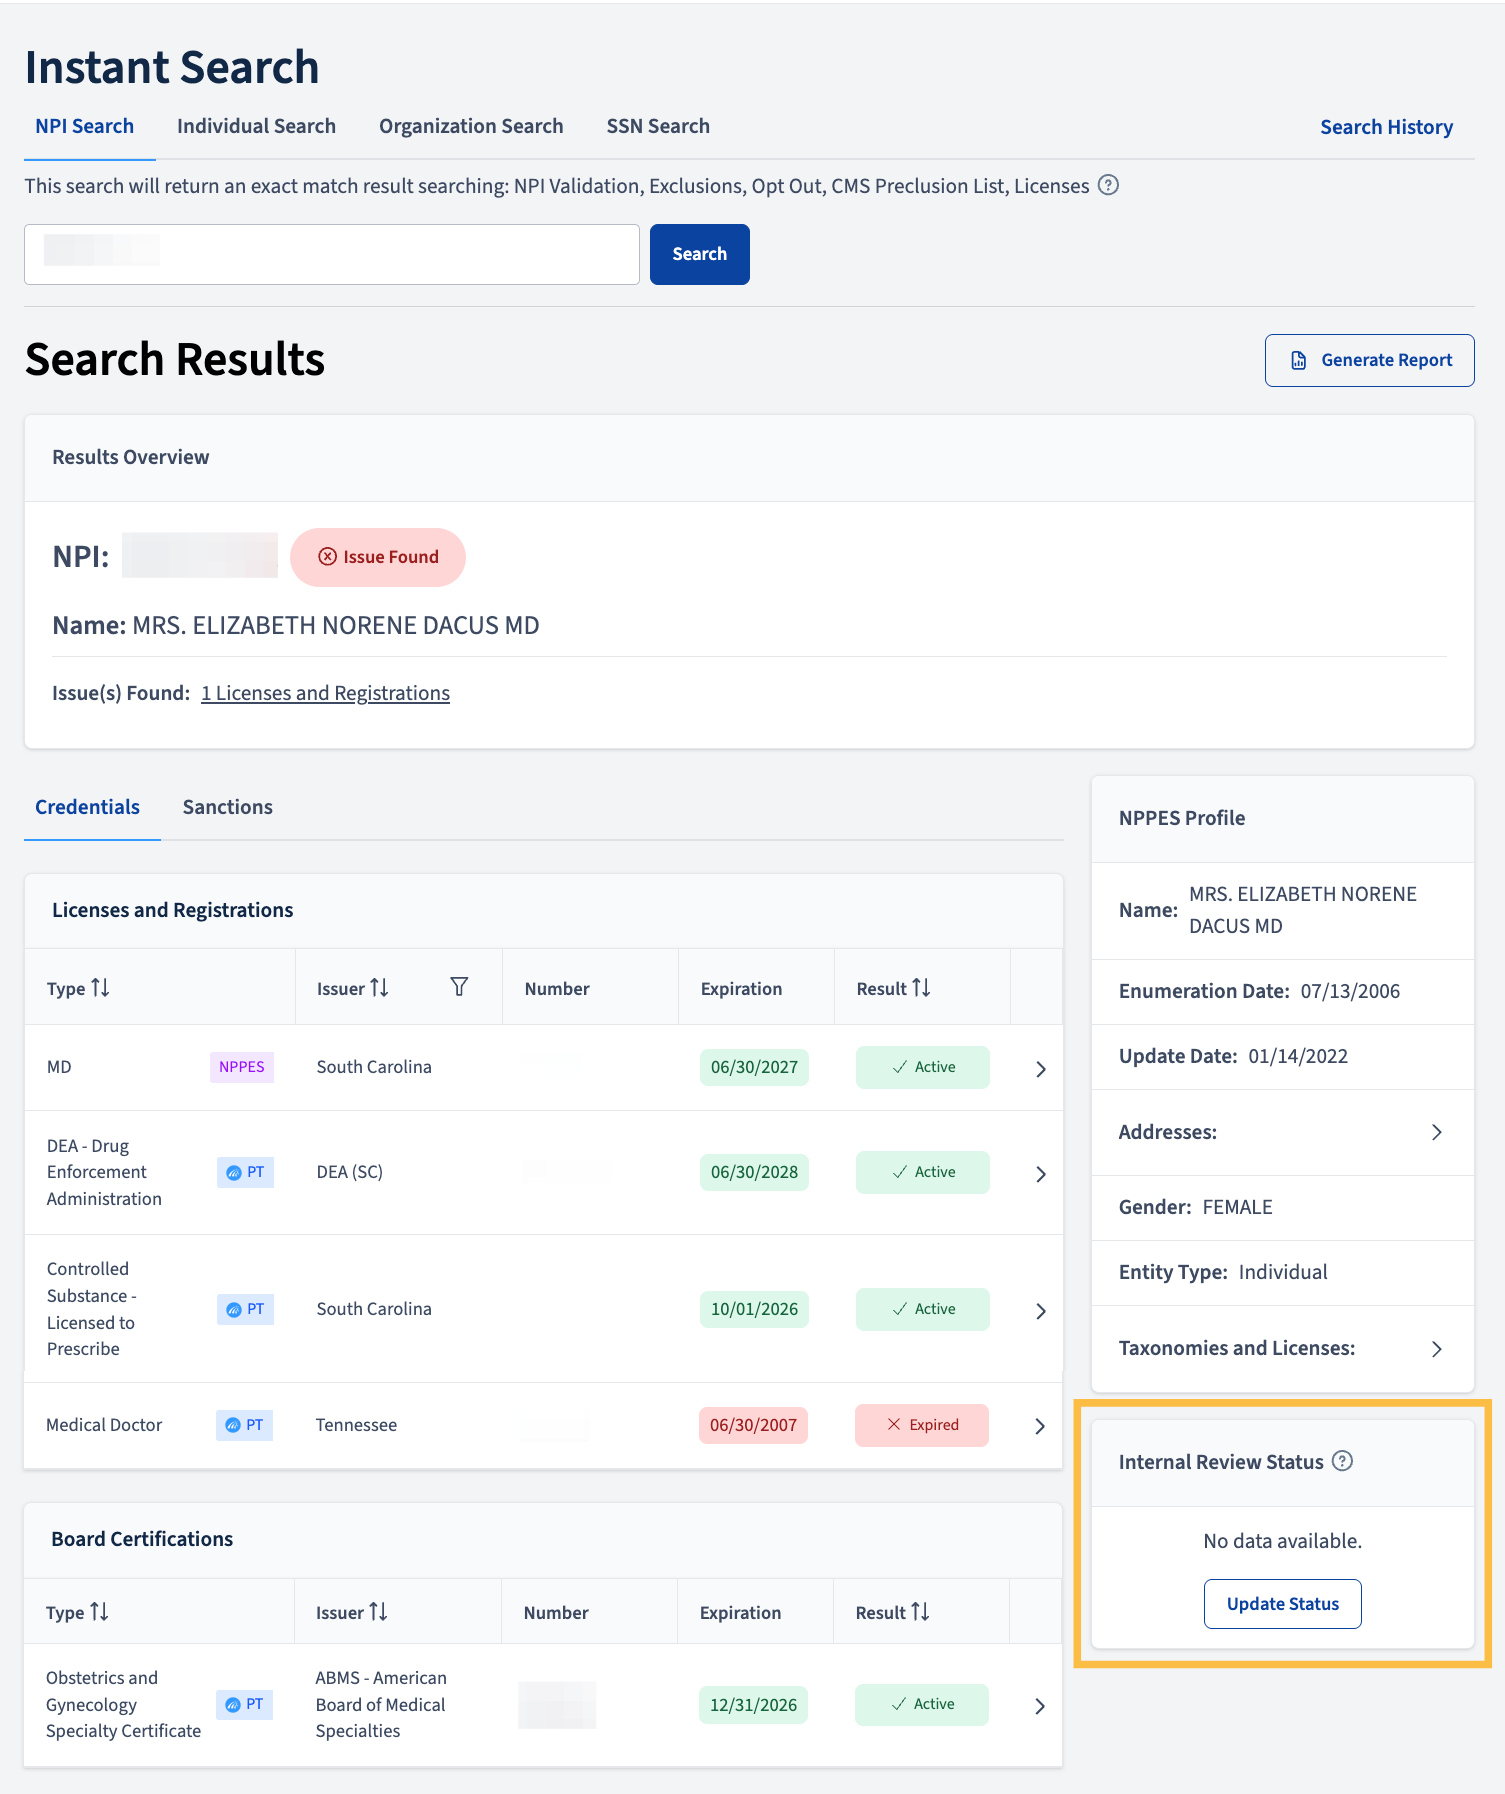
Task: Switch to Individual Search tab
Action: pyautogui.click(x=256, y=126)
